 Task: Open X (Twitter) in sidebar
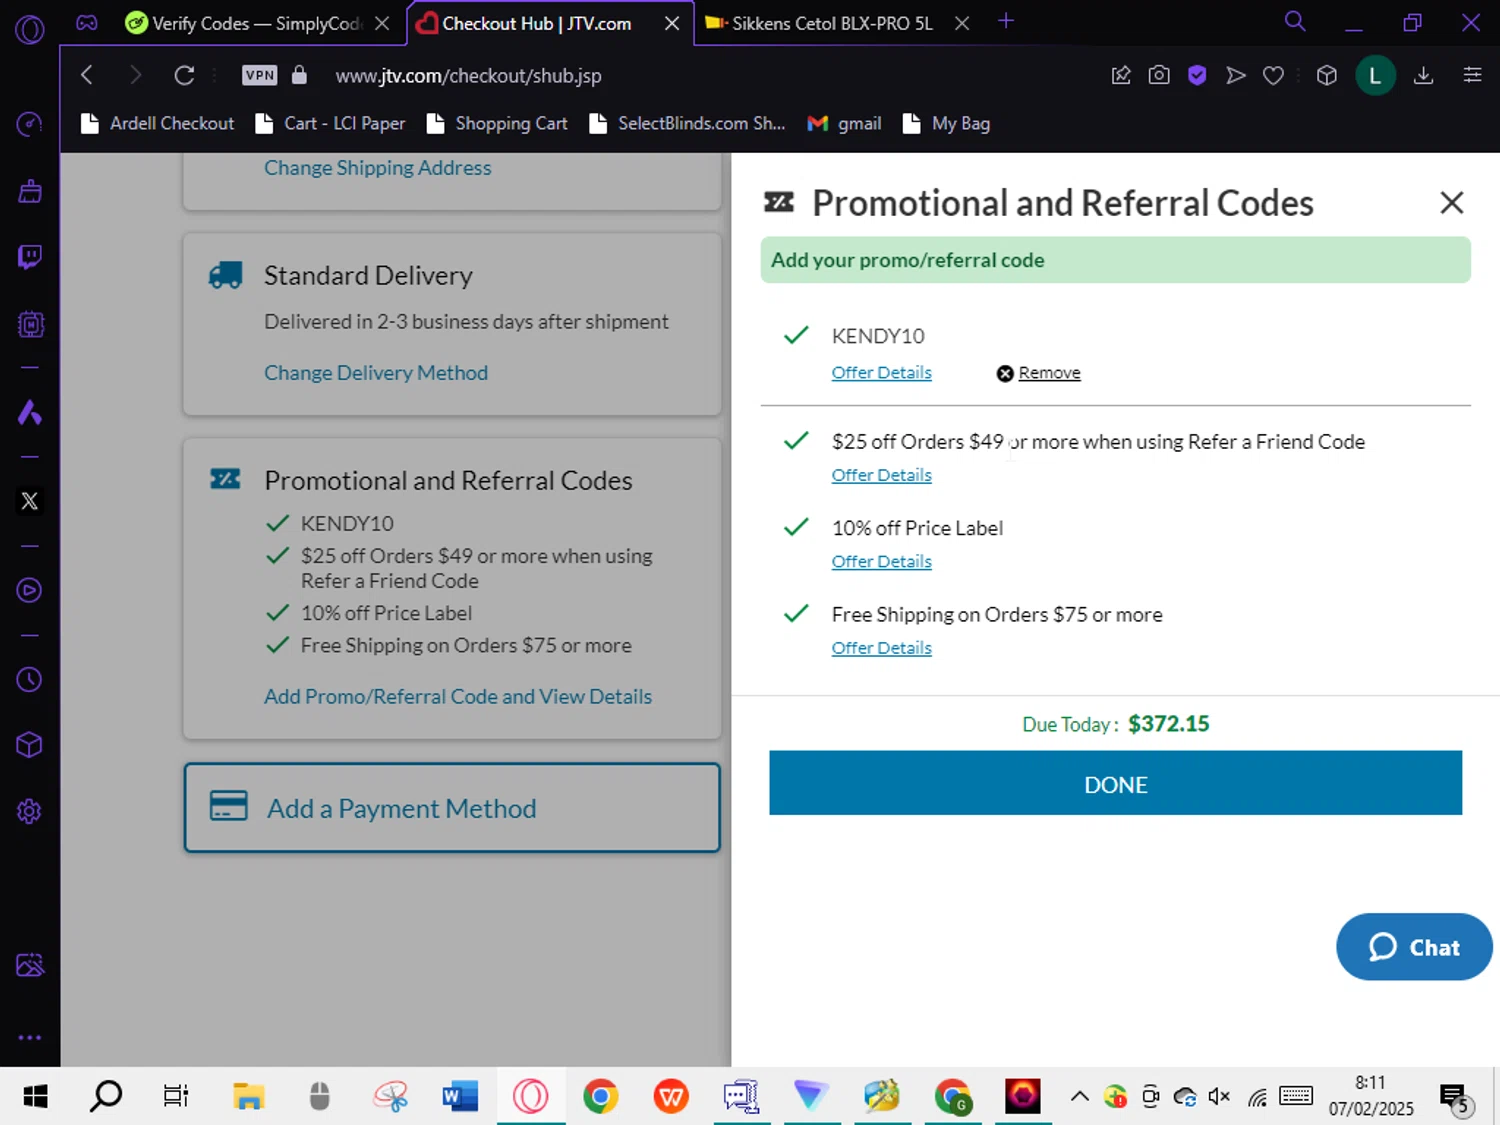30,501
